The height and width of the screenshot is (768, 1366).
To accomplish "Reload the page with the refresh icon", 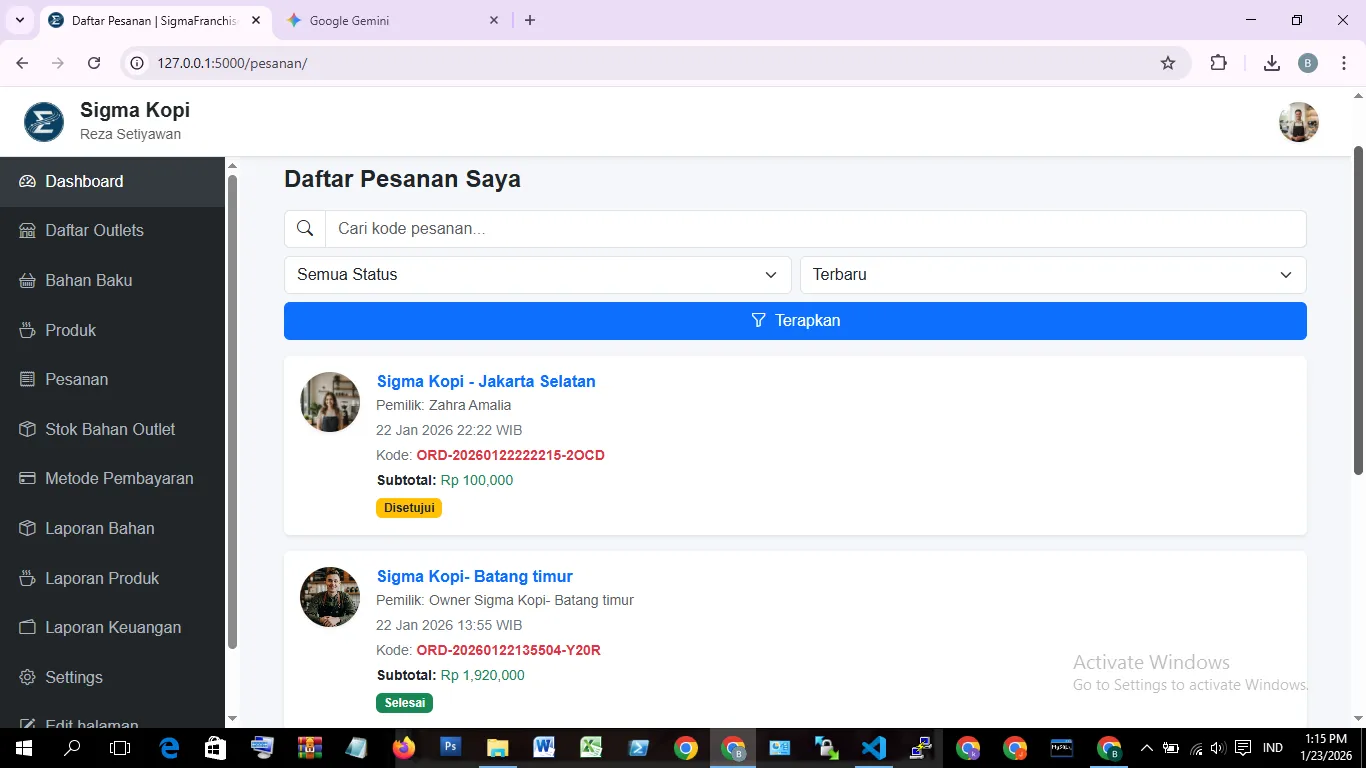I will coord(94,63).
